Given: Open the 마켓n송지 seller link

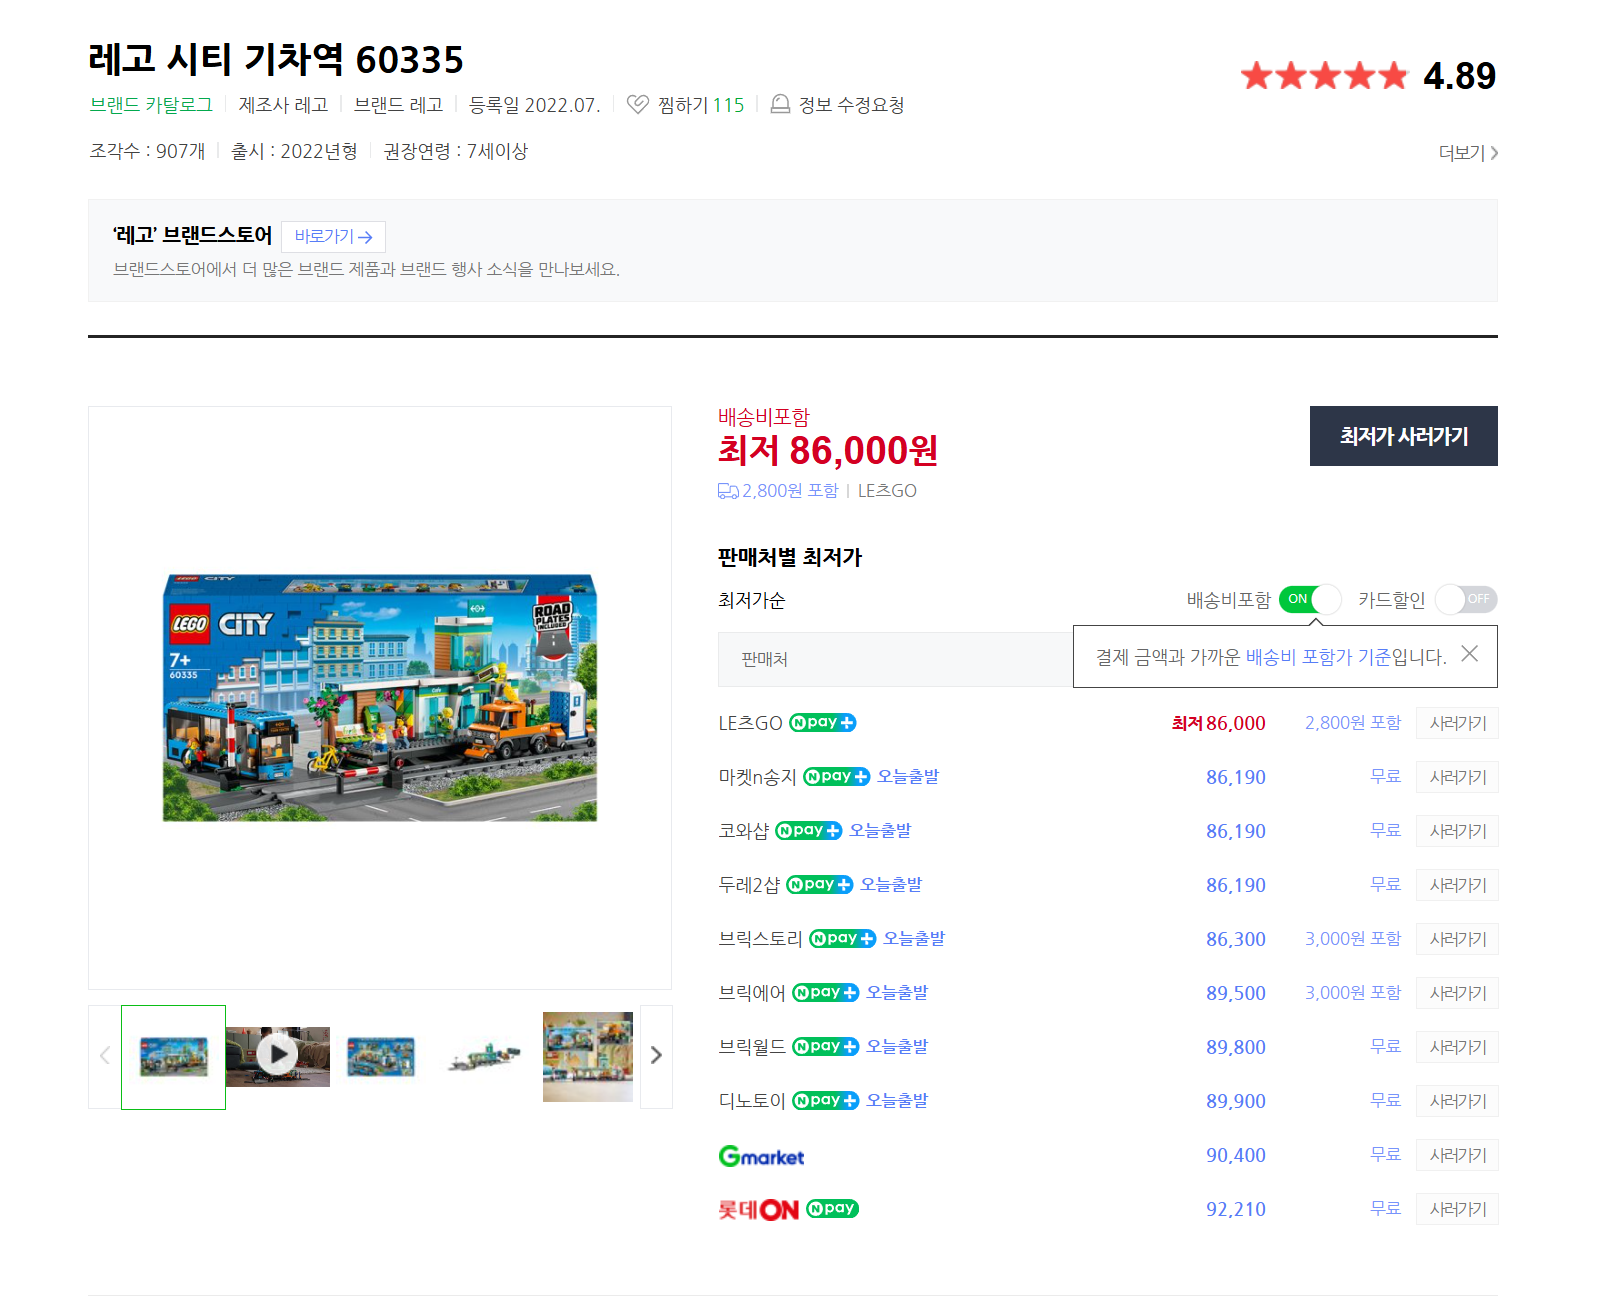Looking at the screenshot, I should 757,777.
